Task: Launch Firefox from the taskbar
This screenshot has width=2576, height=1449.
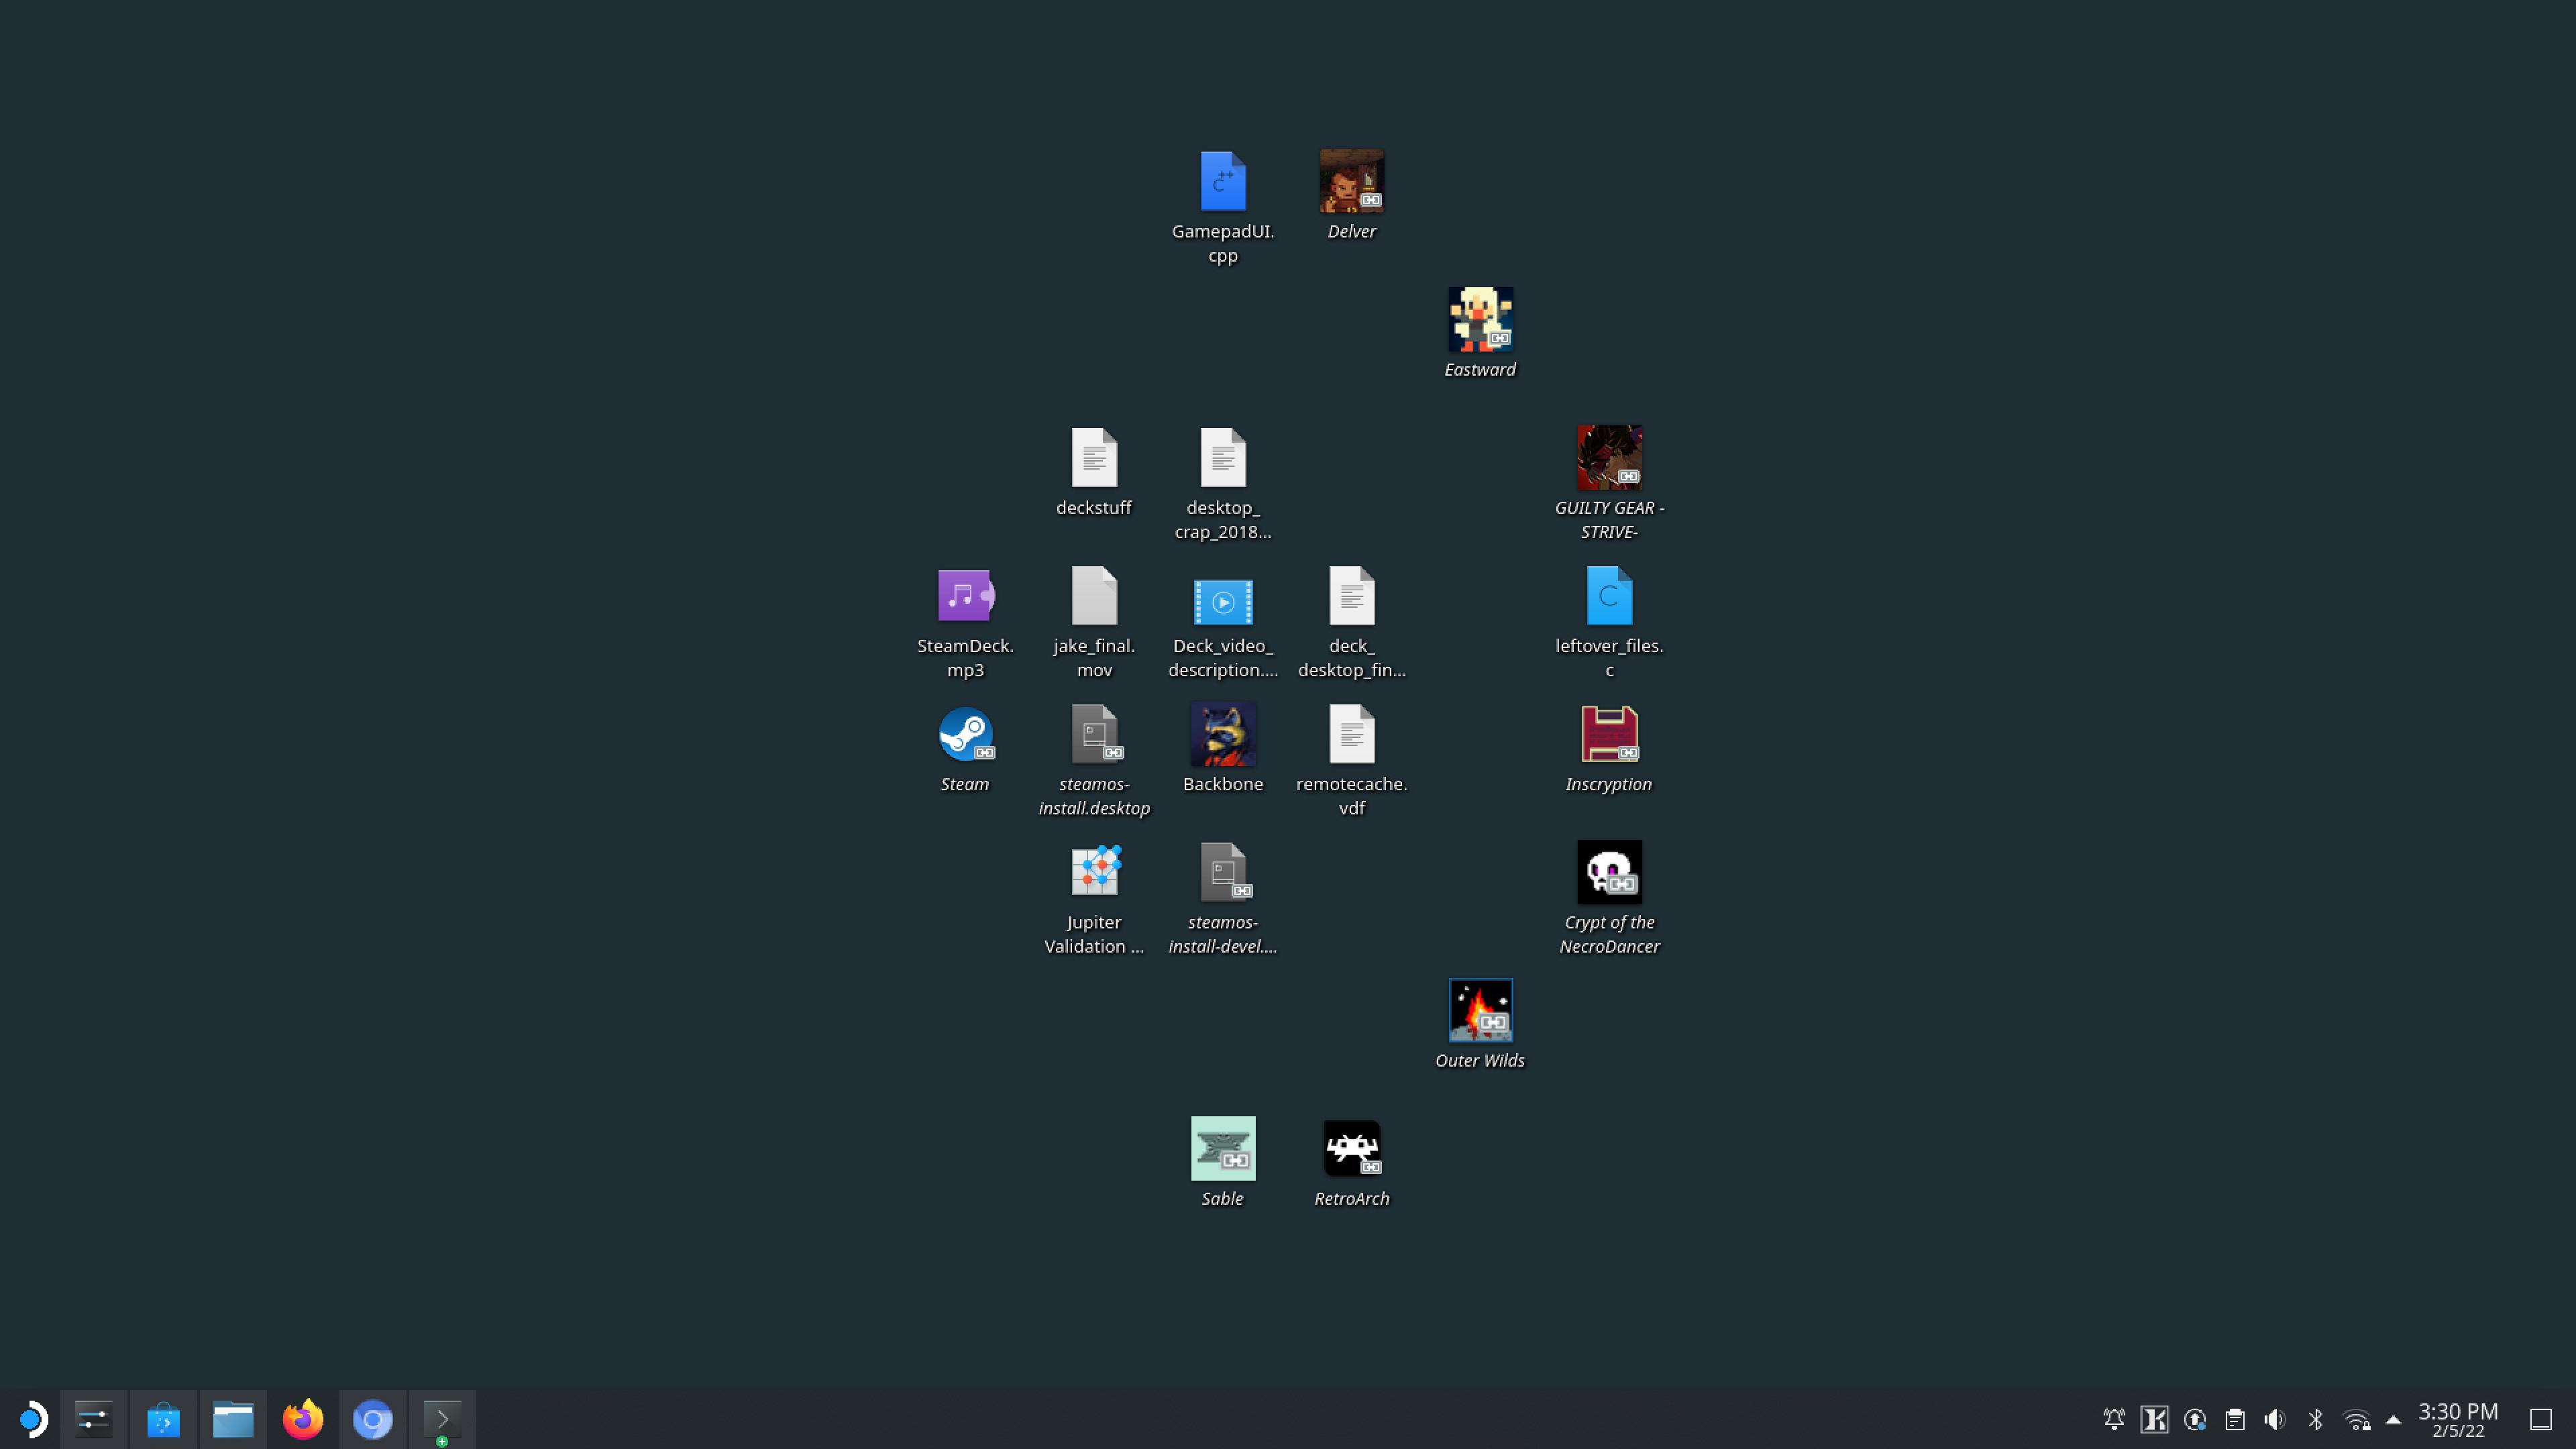Action: click(303, 1419)
